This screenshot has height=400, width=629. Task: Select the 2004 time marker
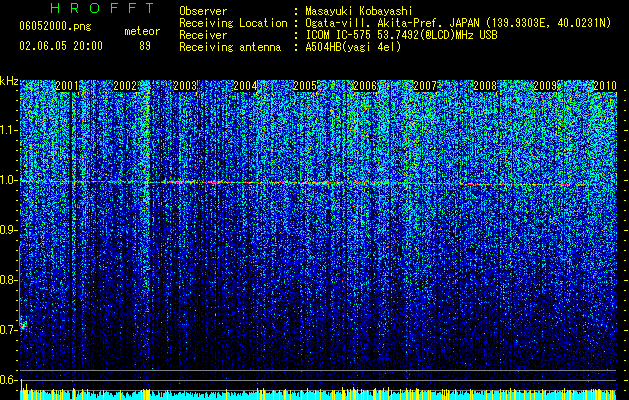[x=245, y=86]
